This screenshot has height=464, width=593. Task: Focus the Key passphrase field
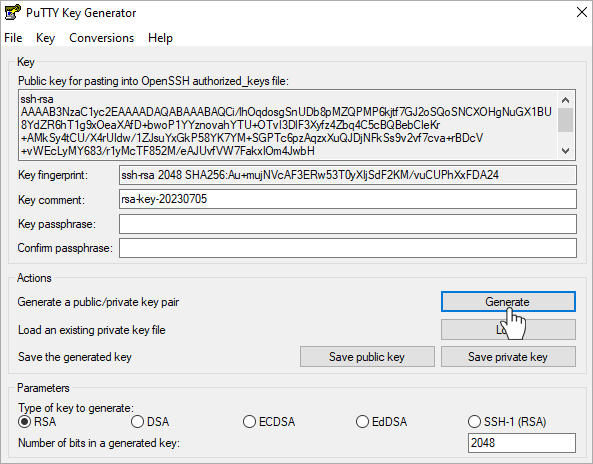pos(348,224)
